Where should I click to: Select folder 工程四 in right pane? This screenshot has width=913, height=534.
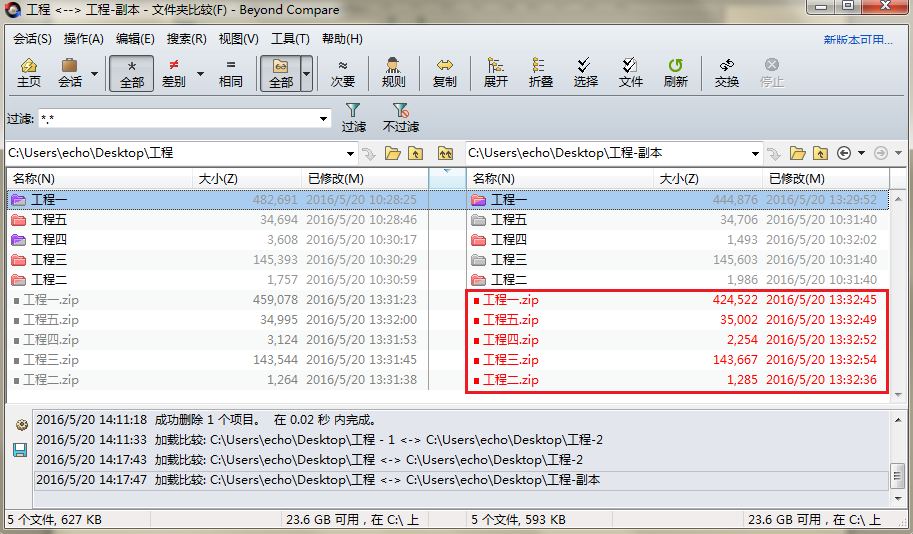[678, 239]
